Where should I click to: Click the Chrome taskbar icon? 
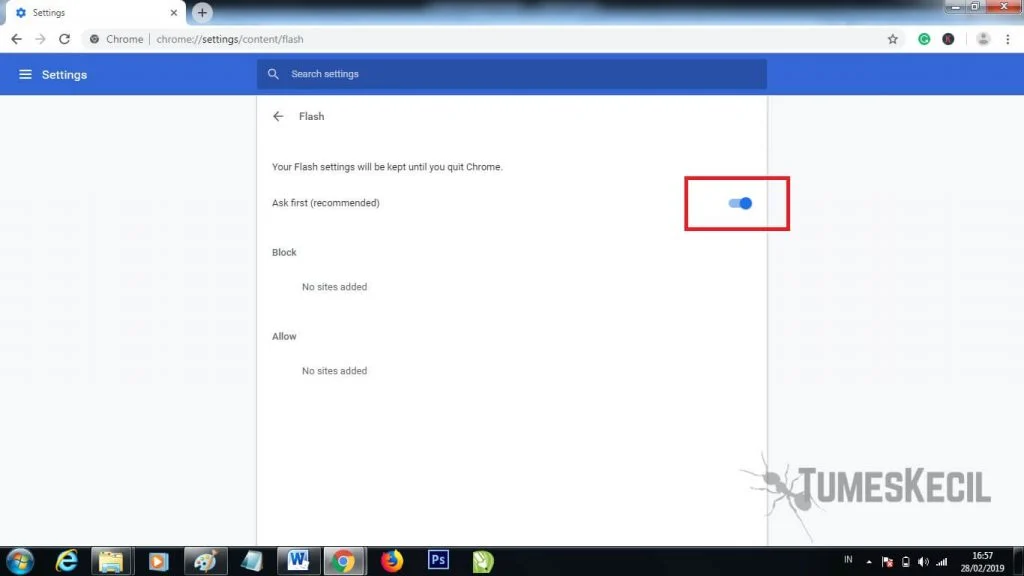point(343,561)
